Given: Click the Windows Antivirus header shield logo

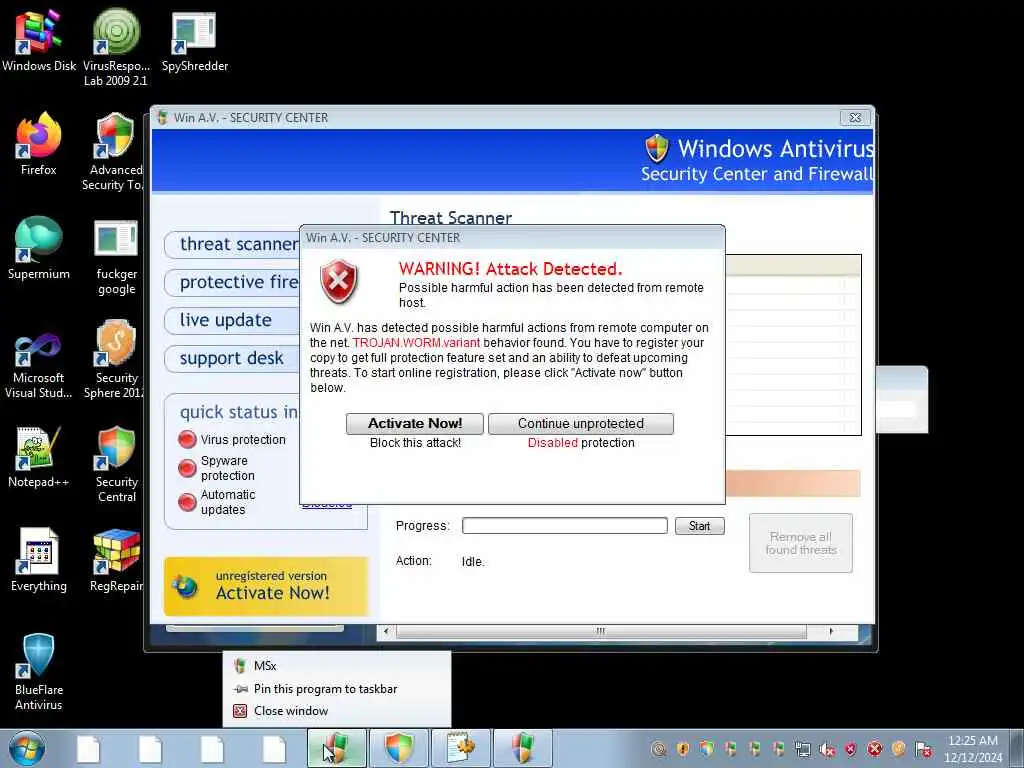Looking at the screenshot, I should (x=657, y=148).
